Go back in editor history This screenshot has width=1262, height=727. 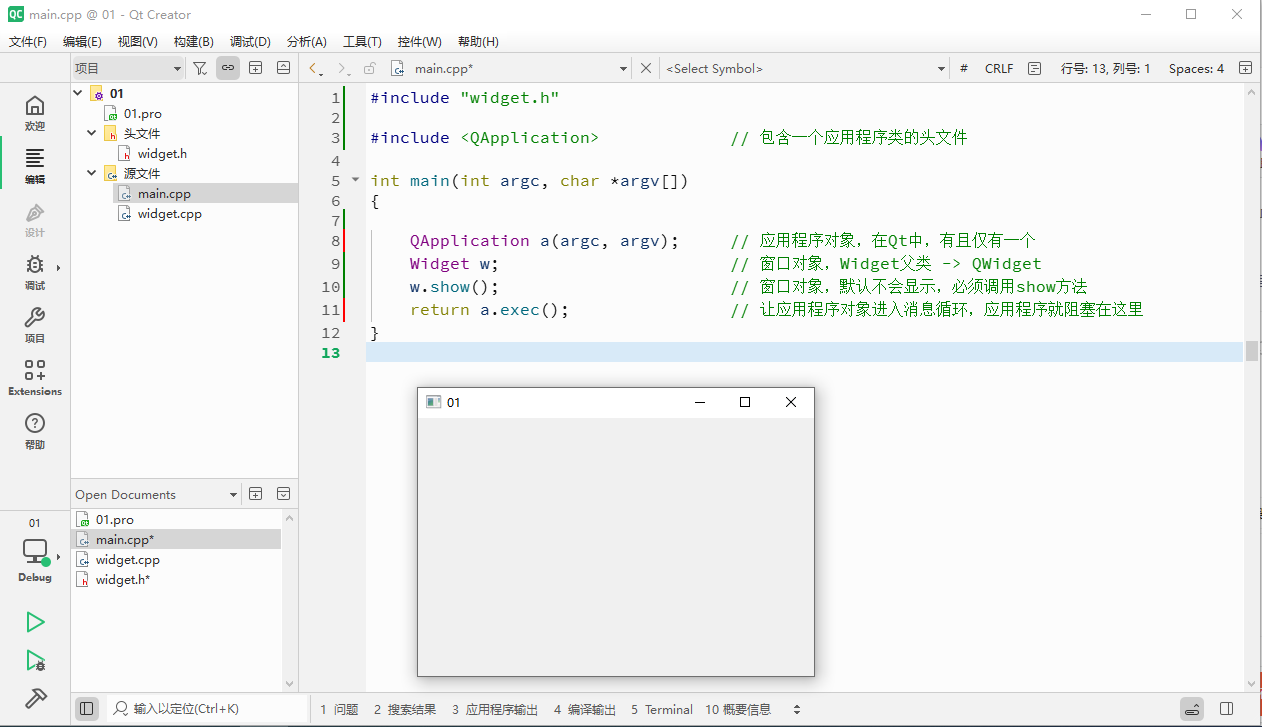(314, 68)
